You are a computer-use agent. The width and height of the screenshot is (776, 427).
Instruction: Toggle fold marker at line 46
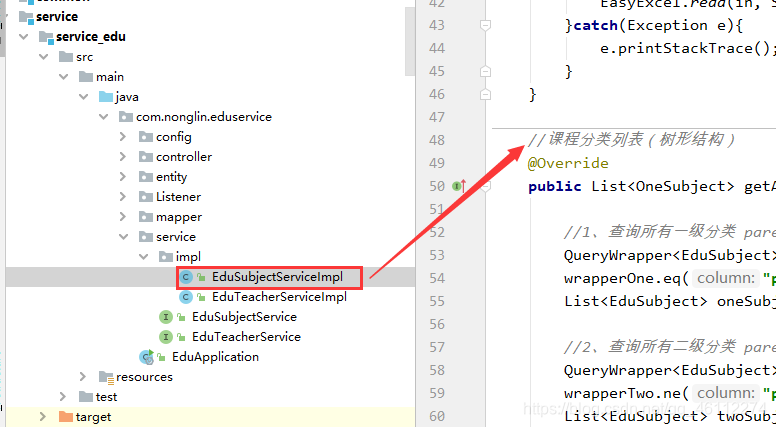(485, 94)
